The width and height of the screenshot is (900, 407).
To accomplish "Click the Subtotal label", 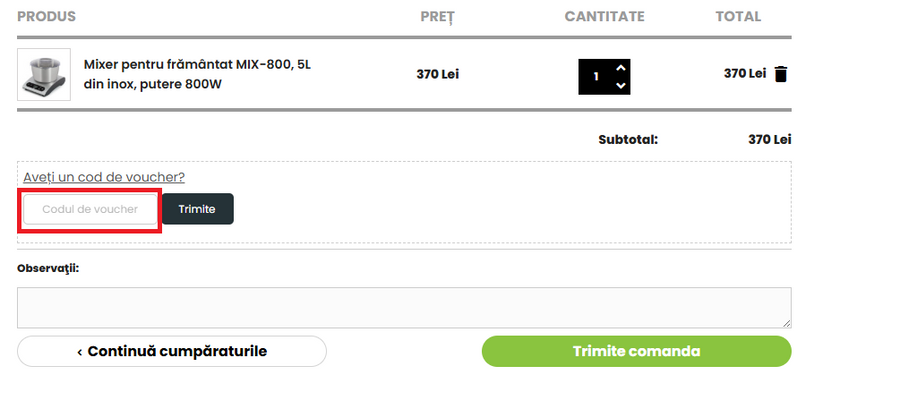I will pyautogui.click(x=628, y=139).
